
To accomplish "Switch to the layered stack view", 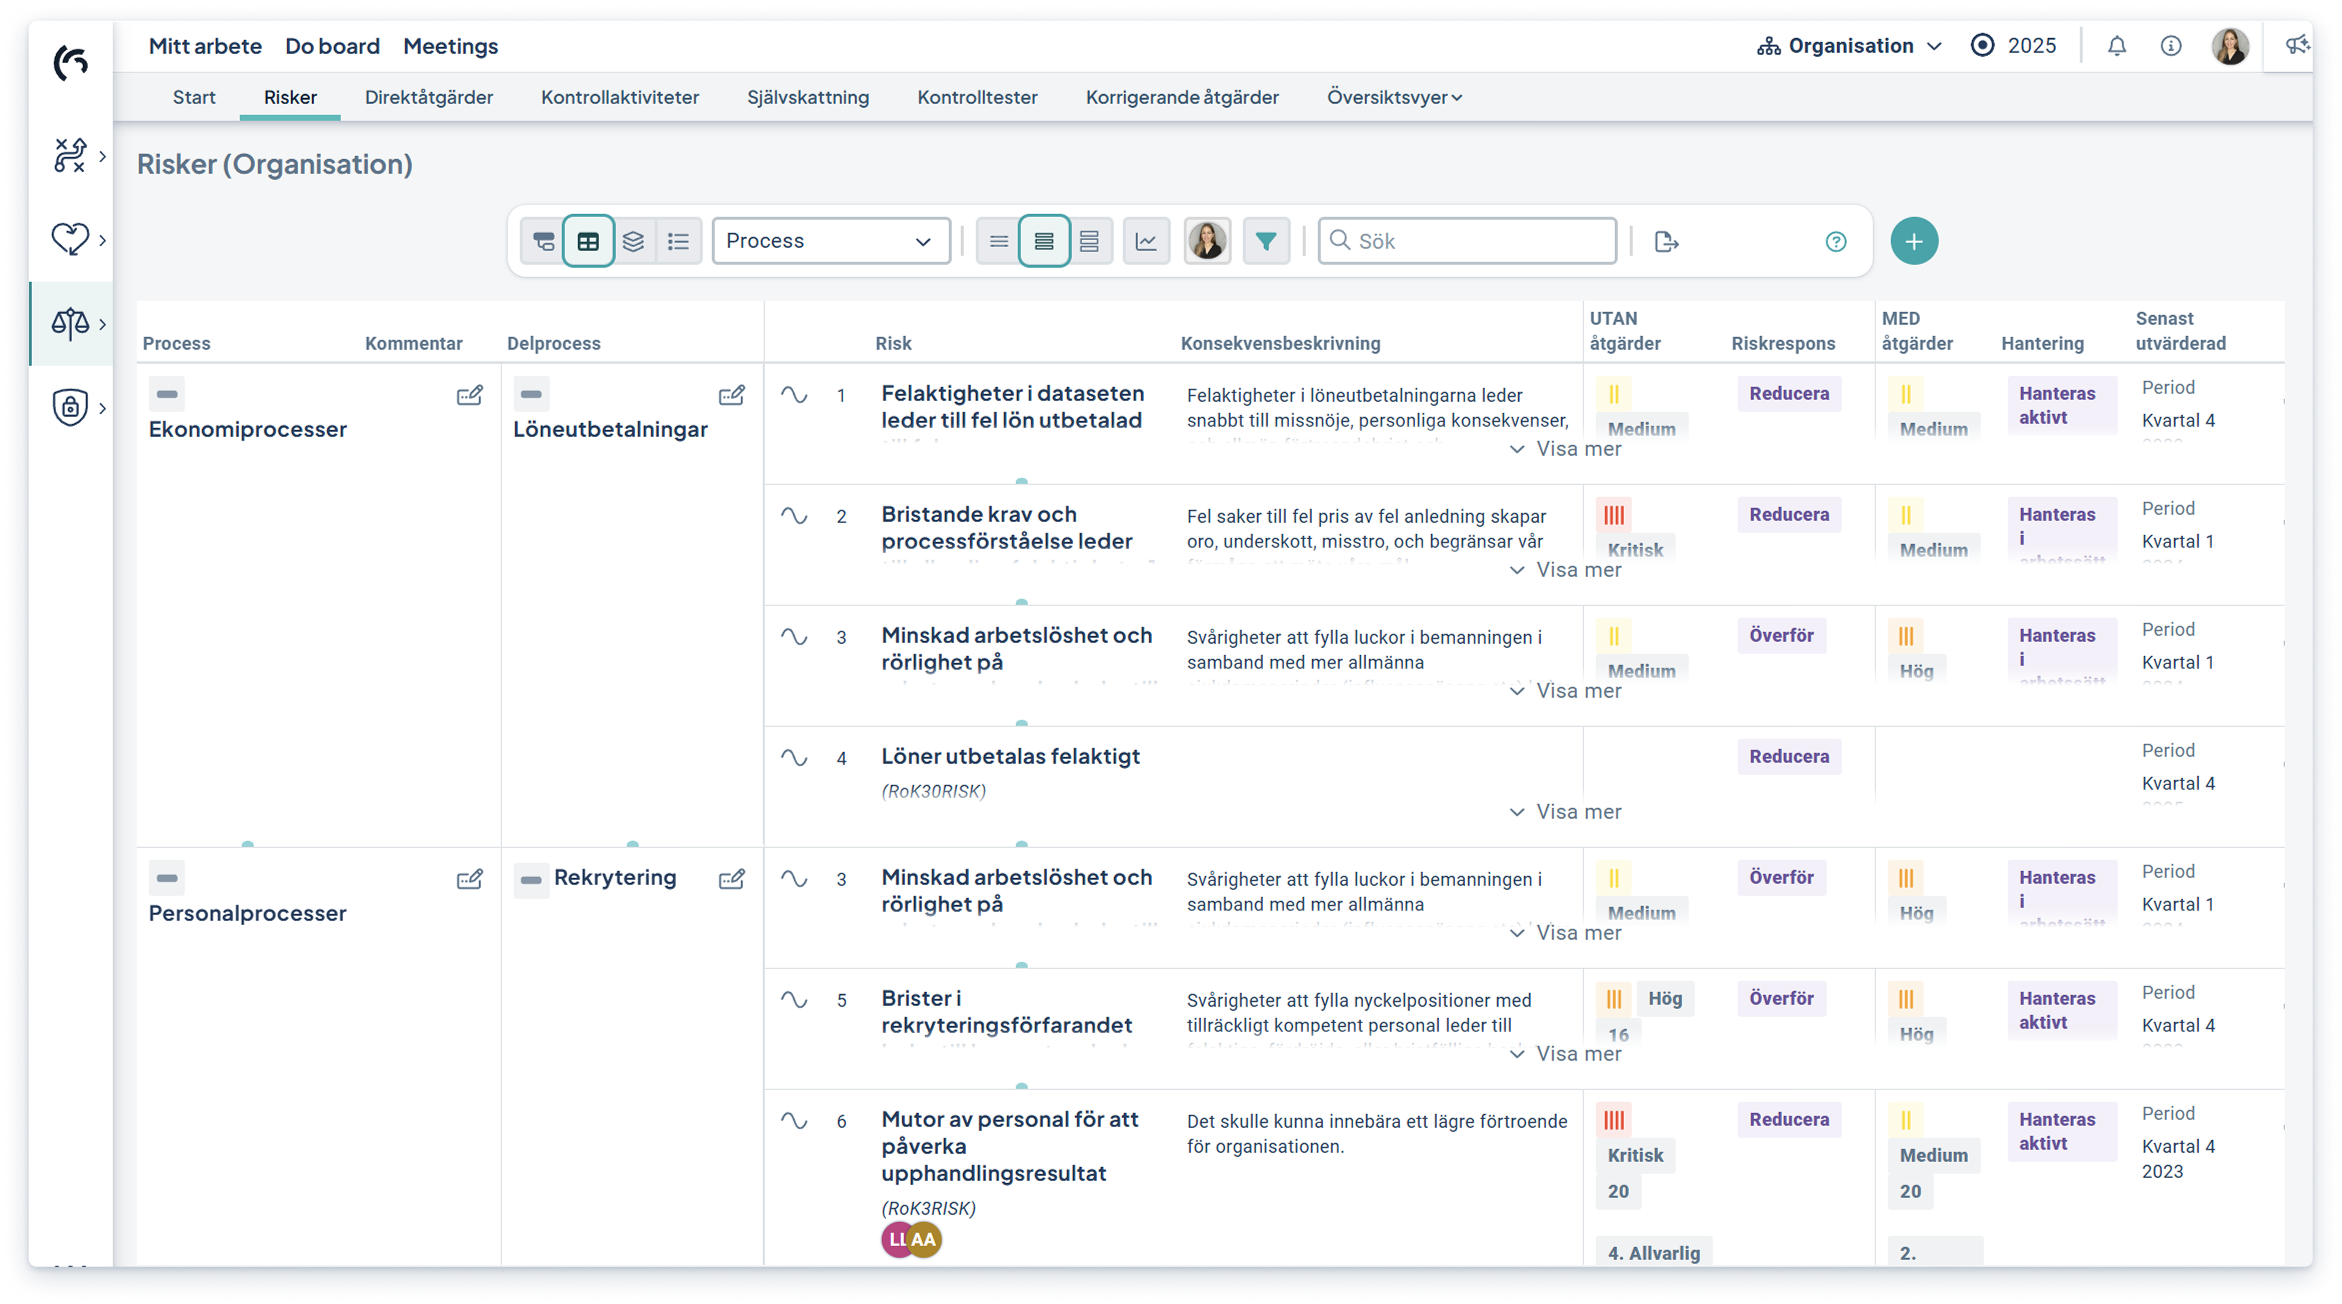I will [633, 241].
